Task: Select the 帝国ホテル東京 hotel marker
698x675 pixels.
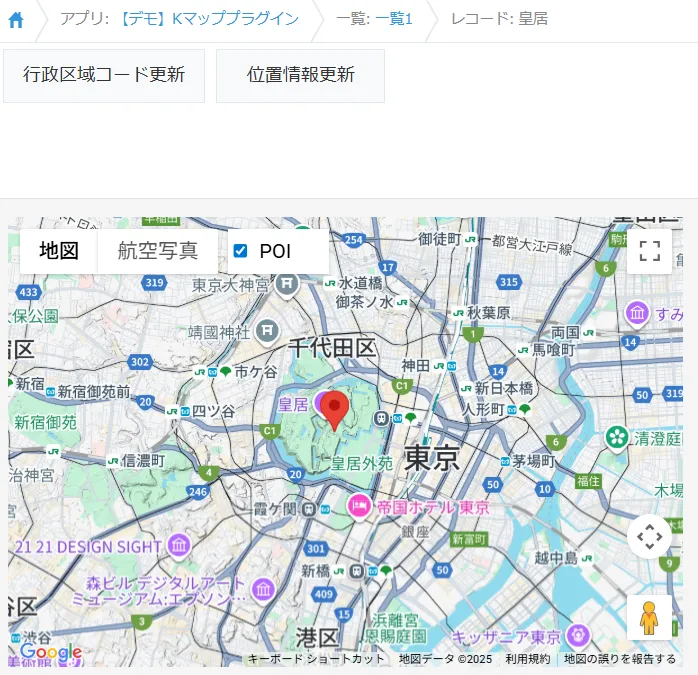Action: [359, 507]
